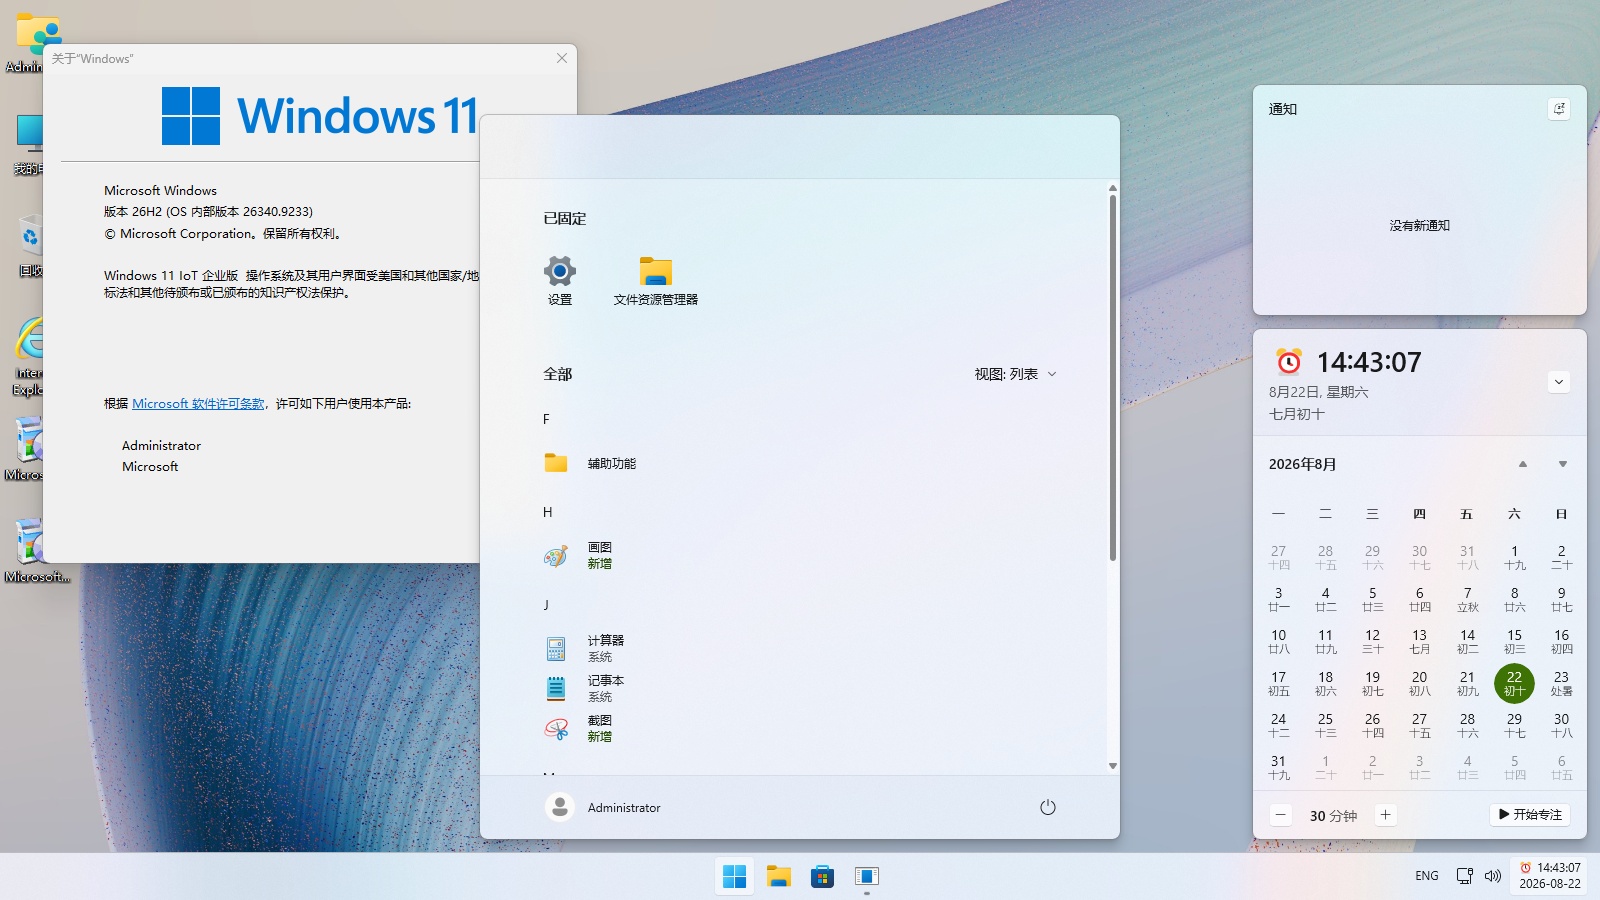Screen dimensions: 1600x900
Task: Click the ENG input language indicator
Action: pos(1427,876)
